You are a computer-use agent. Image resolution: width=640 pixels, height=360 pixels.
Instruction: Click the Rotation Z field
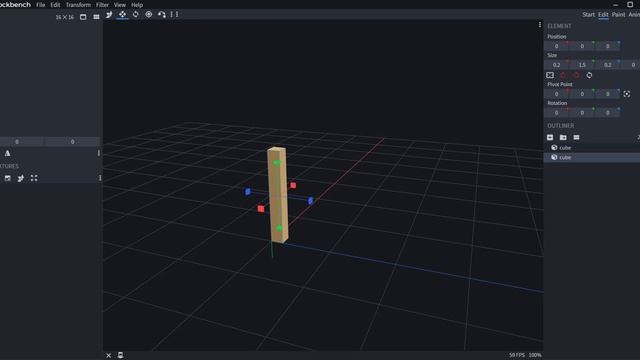click(608, 113)
